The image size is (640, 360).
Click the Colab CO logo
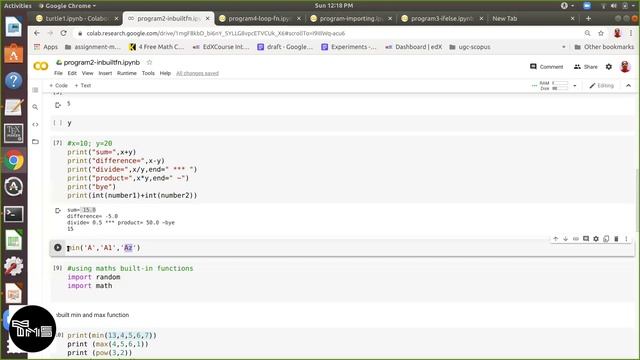coord(40,66)
